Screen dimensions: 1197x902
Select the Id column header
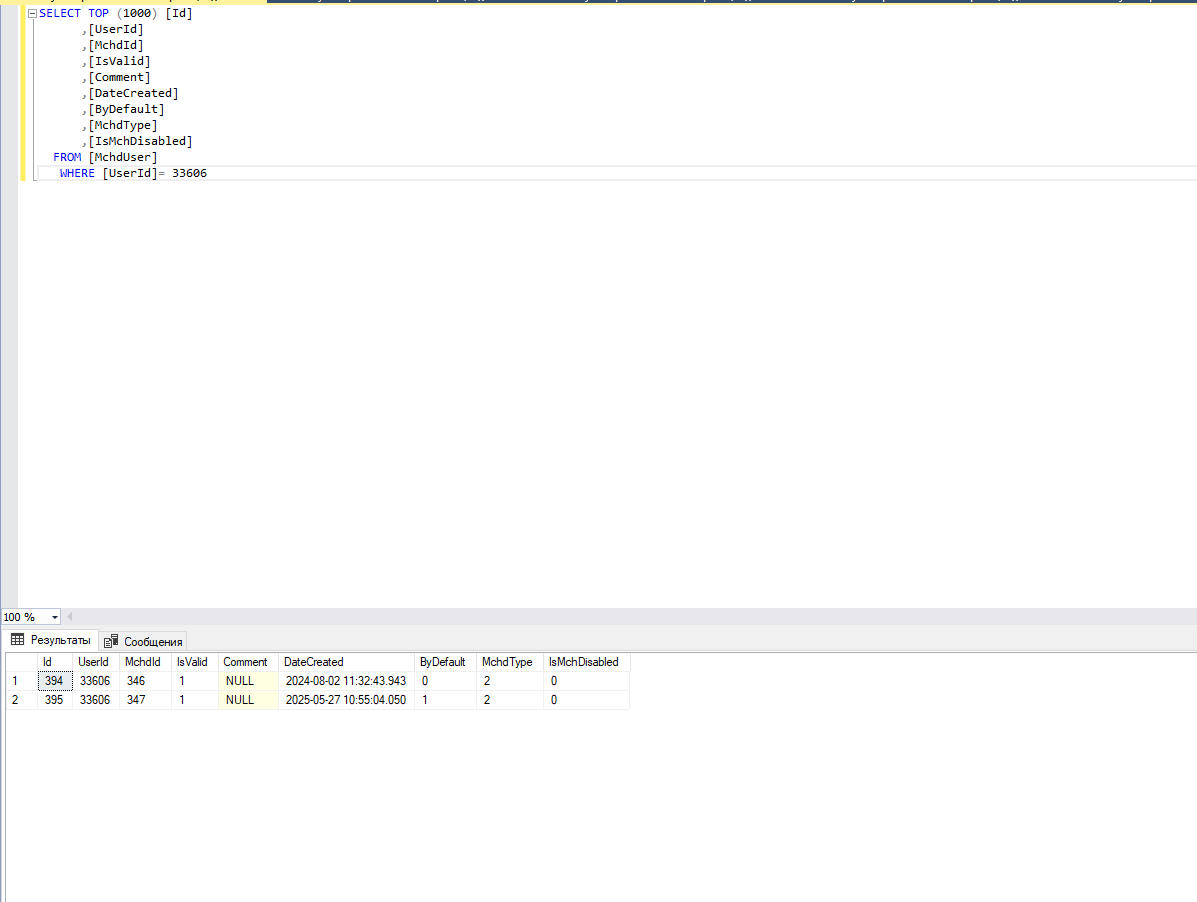[x=55, y=662]
